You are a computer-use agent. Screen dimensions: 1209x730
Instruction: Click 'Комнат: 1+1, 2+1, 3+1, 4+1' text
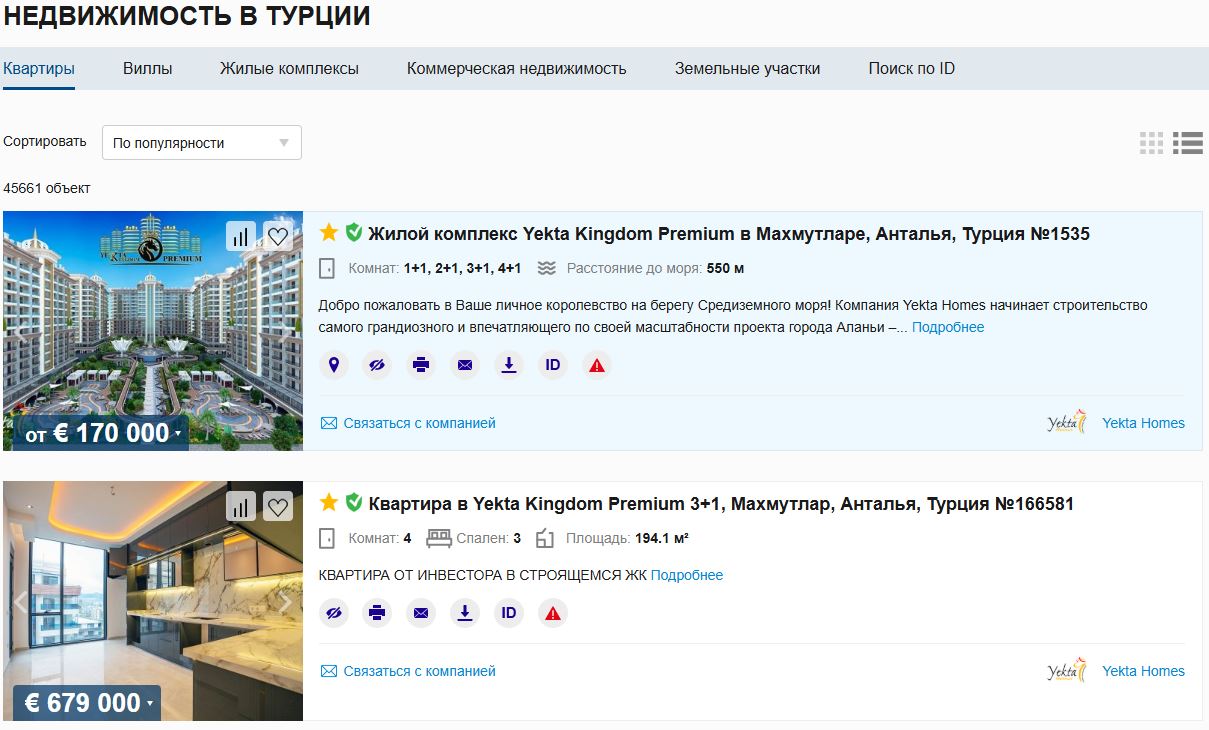click(434, 268)
